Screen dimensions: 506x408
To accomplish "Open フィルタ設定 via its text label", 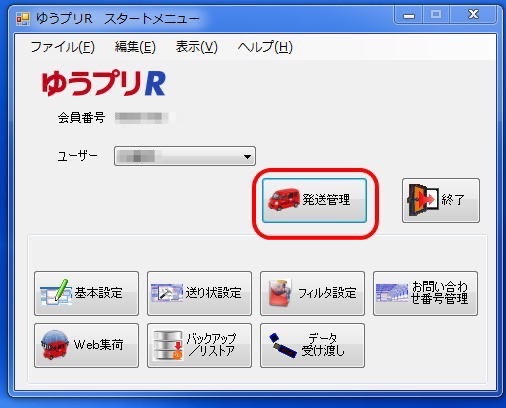I will (327, 293).
